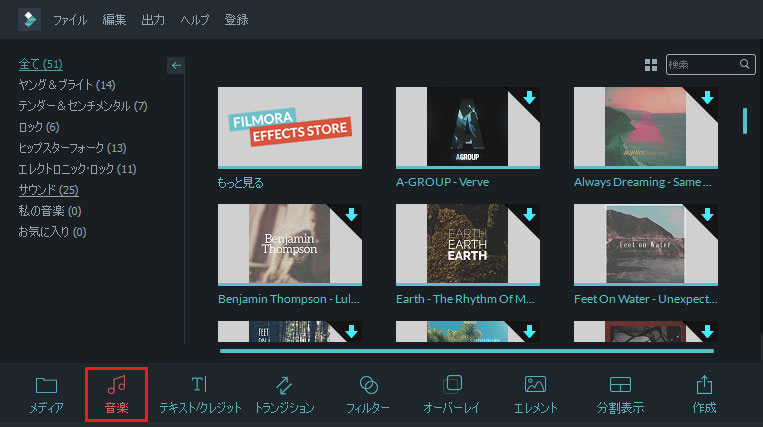
Task: Open the オーバーレイ tab
Action: pyautogui.click(x=452, y=395)
